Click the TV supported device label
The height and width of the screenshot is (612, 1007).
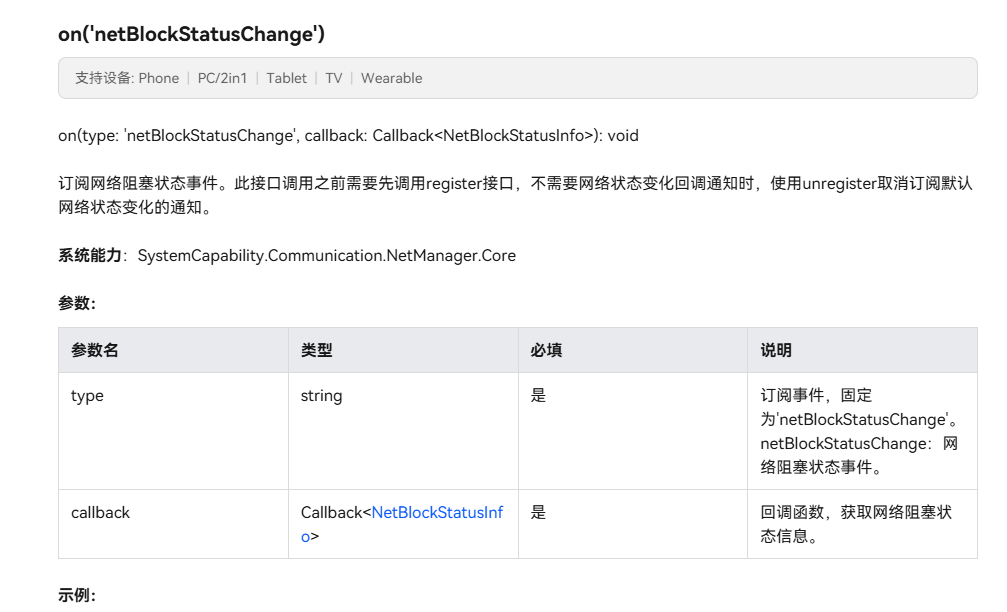(x=334, y=78)
